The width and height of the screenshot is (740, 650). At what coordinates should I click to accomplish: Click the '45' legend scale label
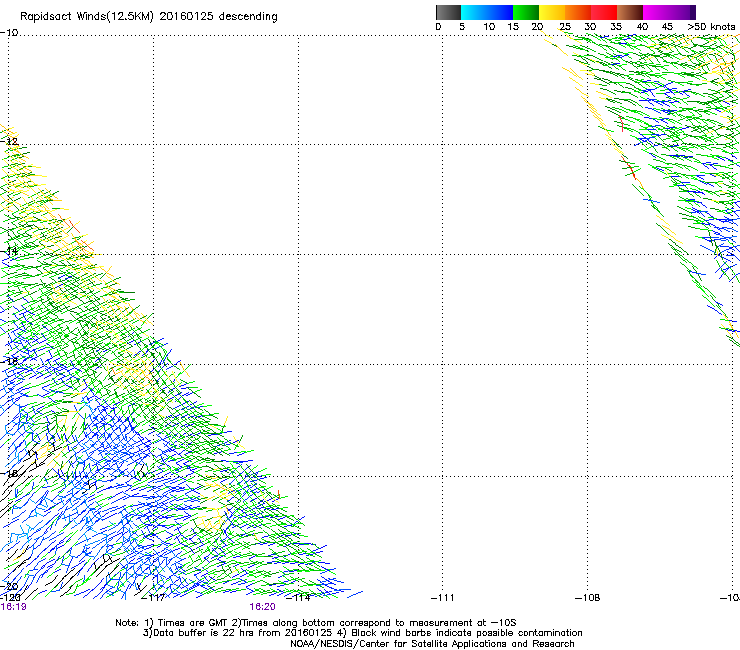667,27
